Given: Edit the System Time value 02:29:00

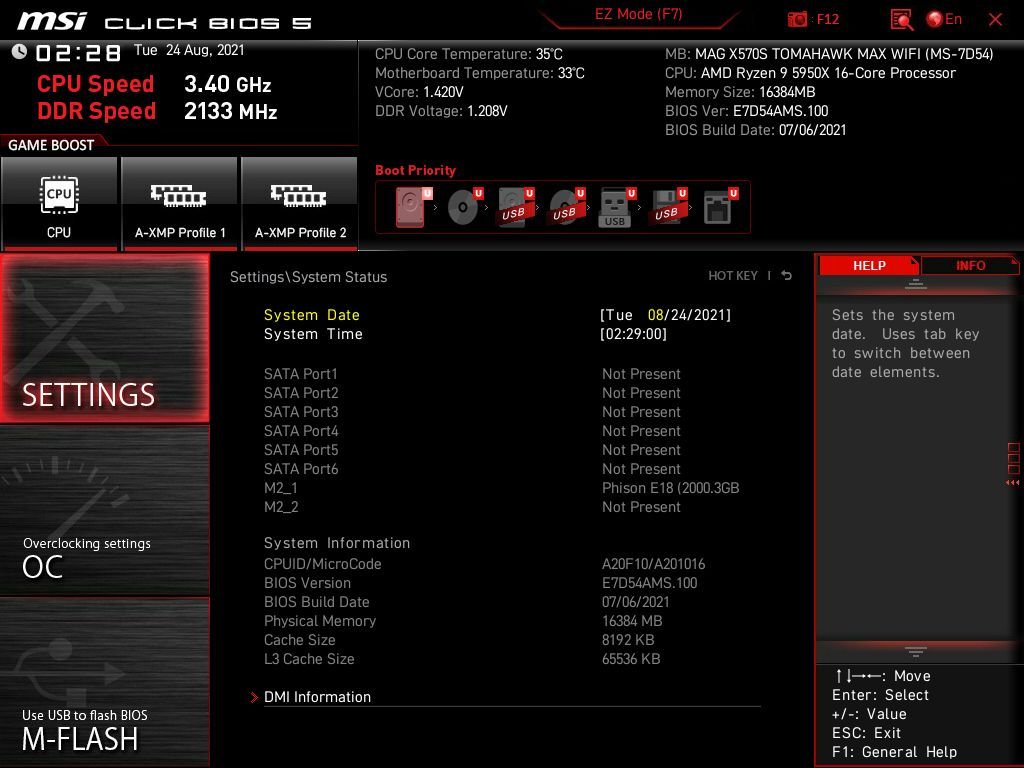Looking at the screenshot, I should click(633, 334).
